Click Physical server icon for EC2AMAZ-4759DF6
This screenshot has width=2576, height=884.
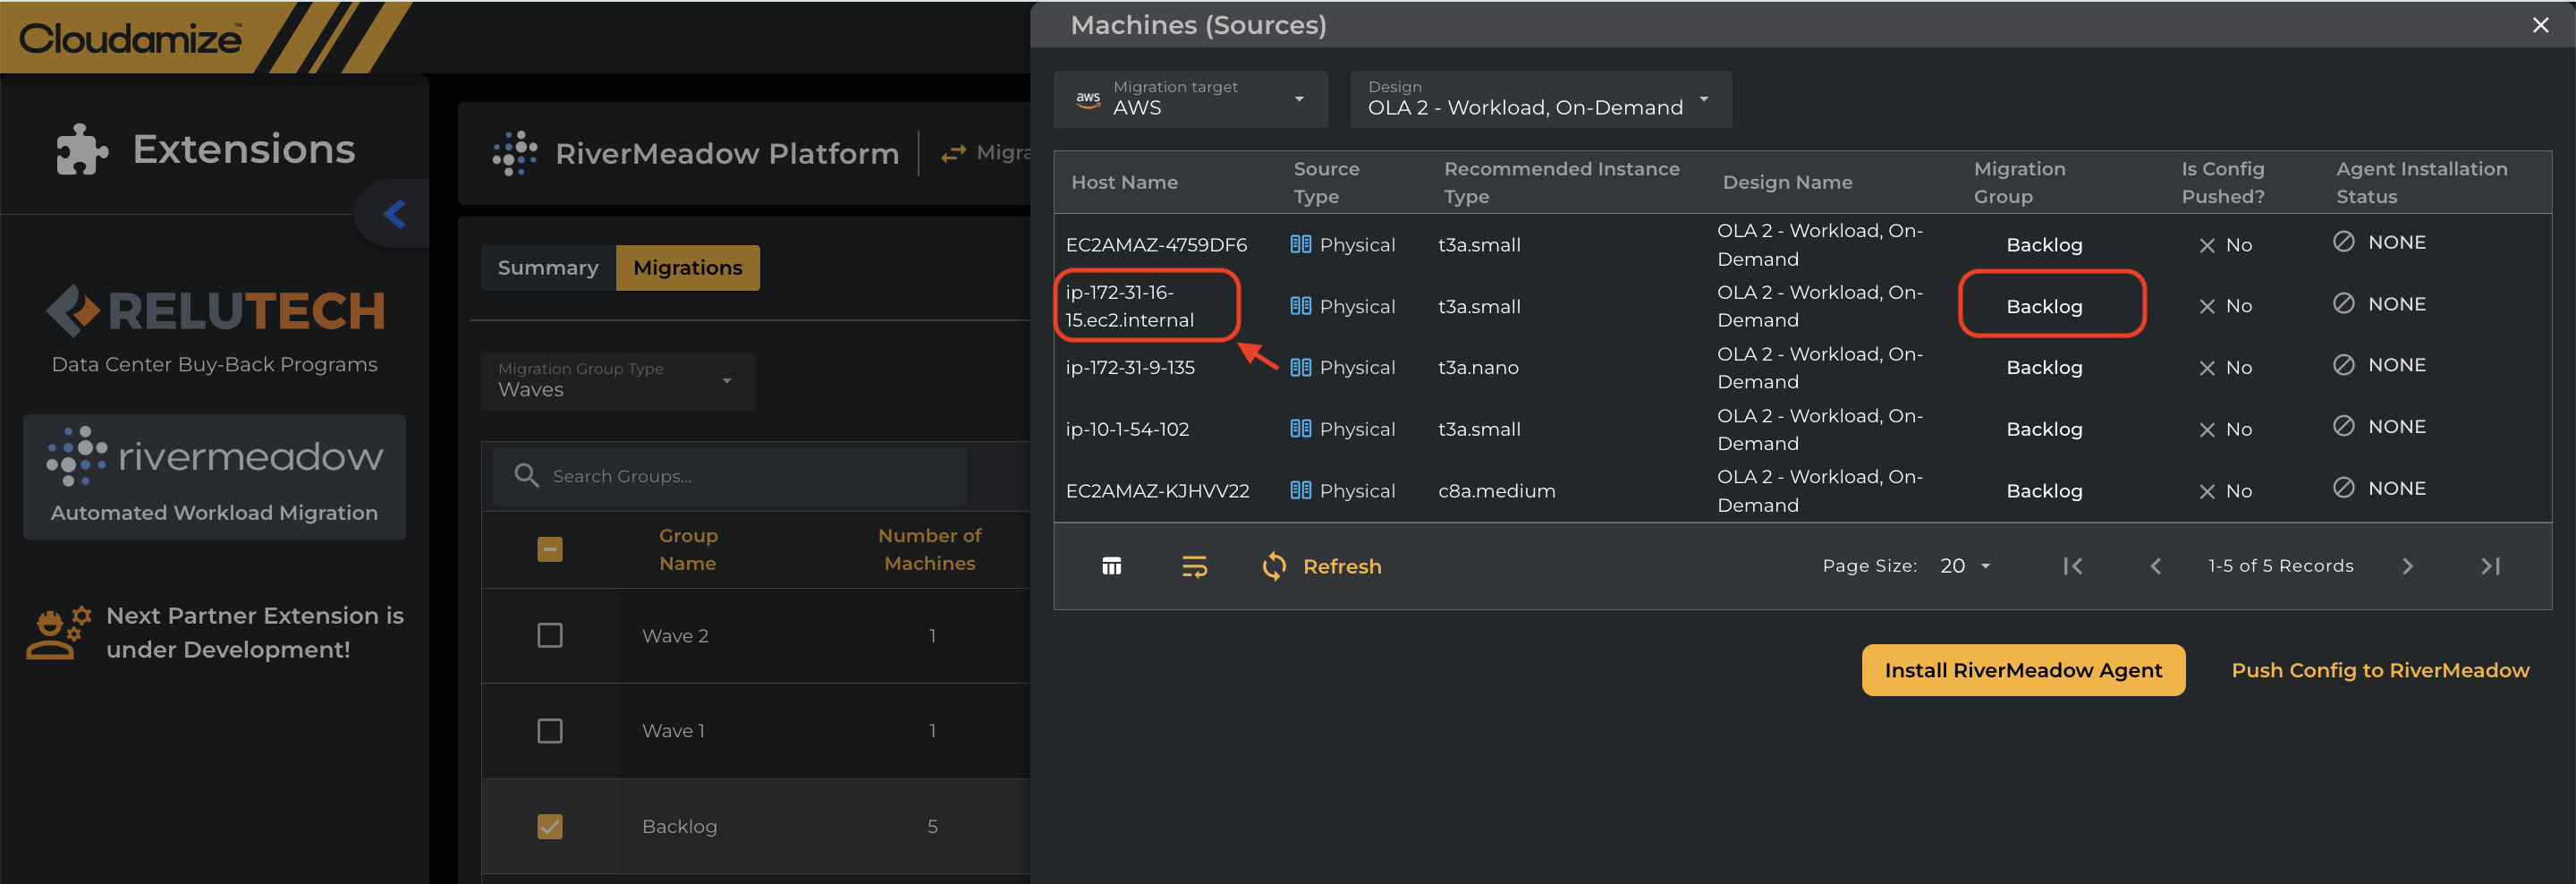tap(1300, 244)
